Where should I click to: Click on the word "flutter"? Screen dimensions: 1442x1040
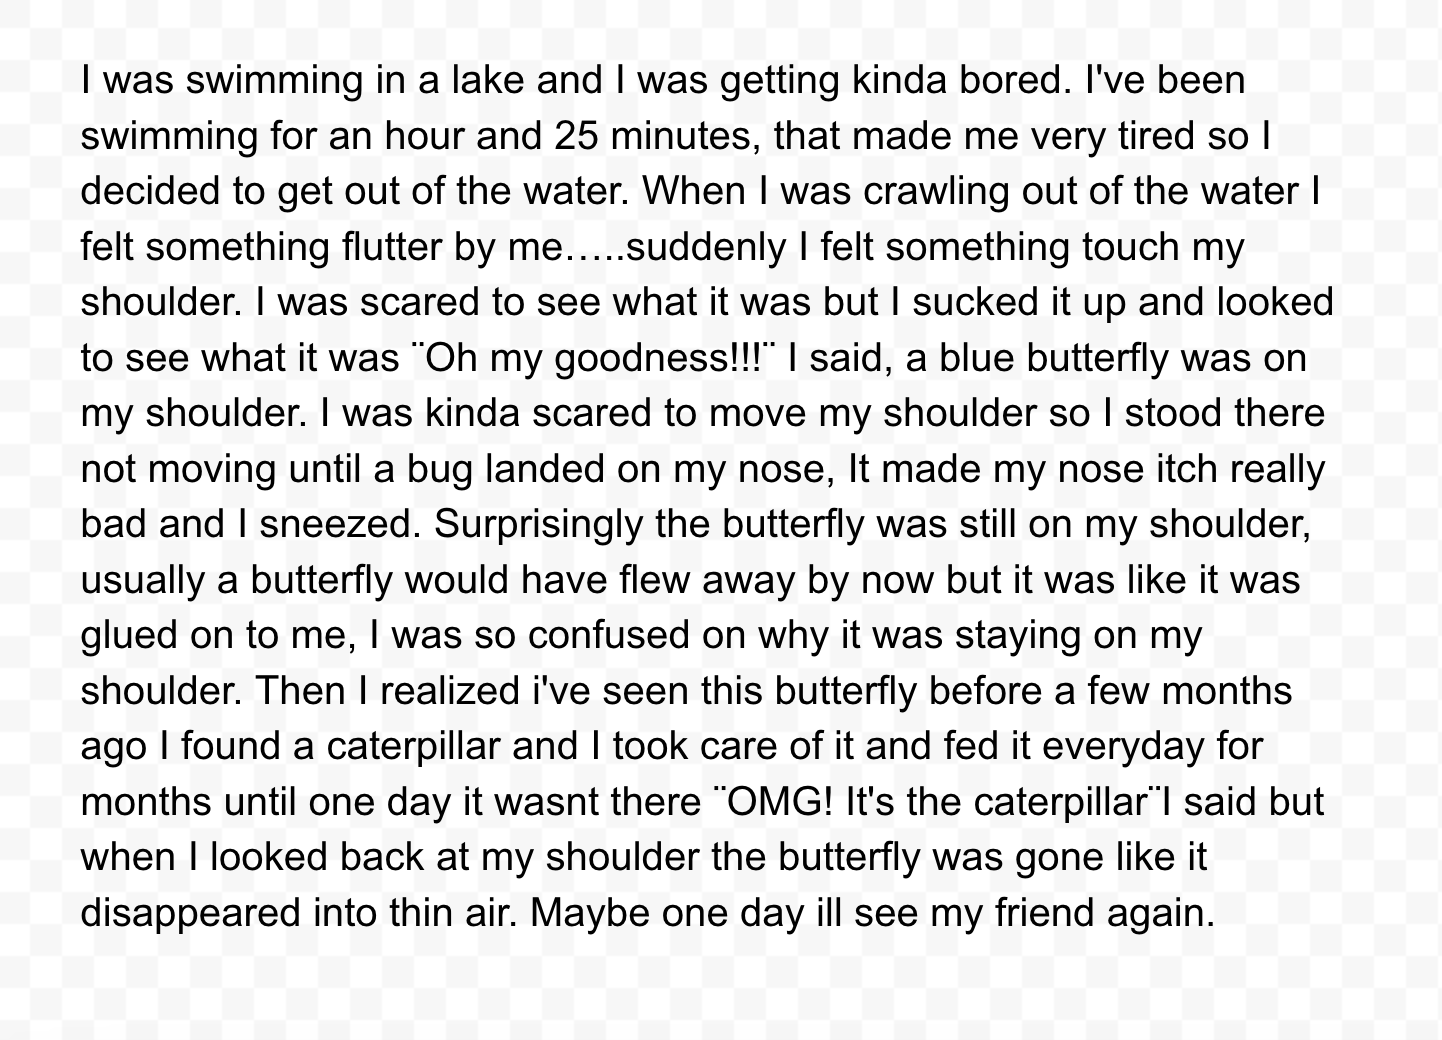pos(392,247)
